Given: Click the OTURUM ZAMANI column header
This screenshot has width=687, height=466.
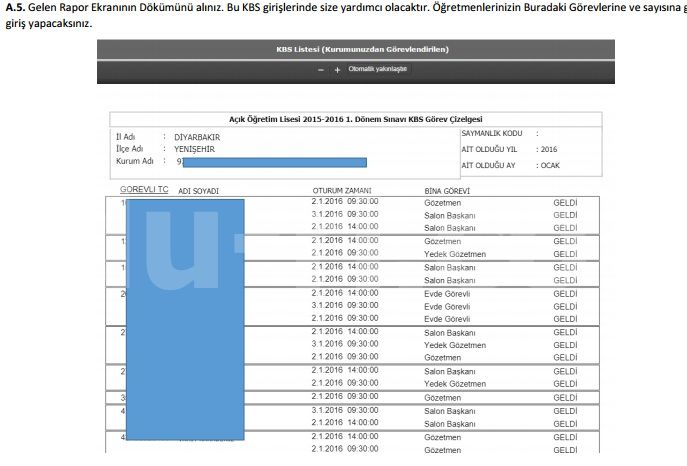Looking at the screenshot, I should (x=342, y=191).
